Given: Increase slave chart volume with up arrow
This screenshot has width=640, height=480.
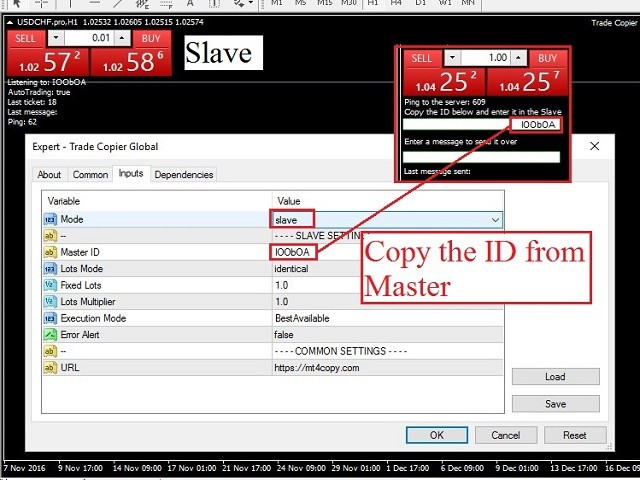Looking at the screenshot, I should pyautogui.click(x=122, y=38).
